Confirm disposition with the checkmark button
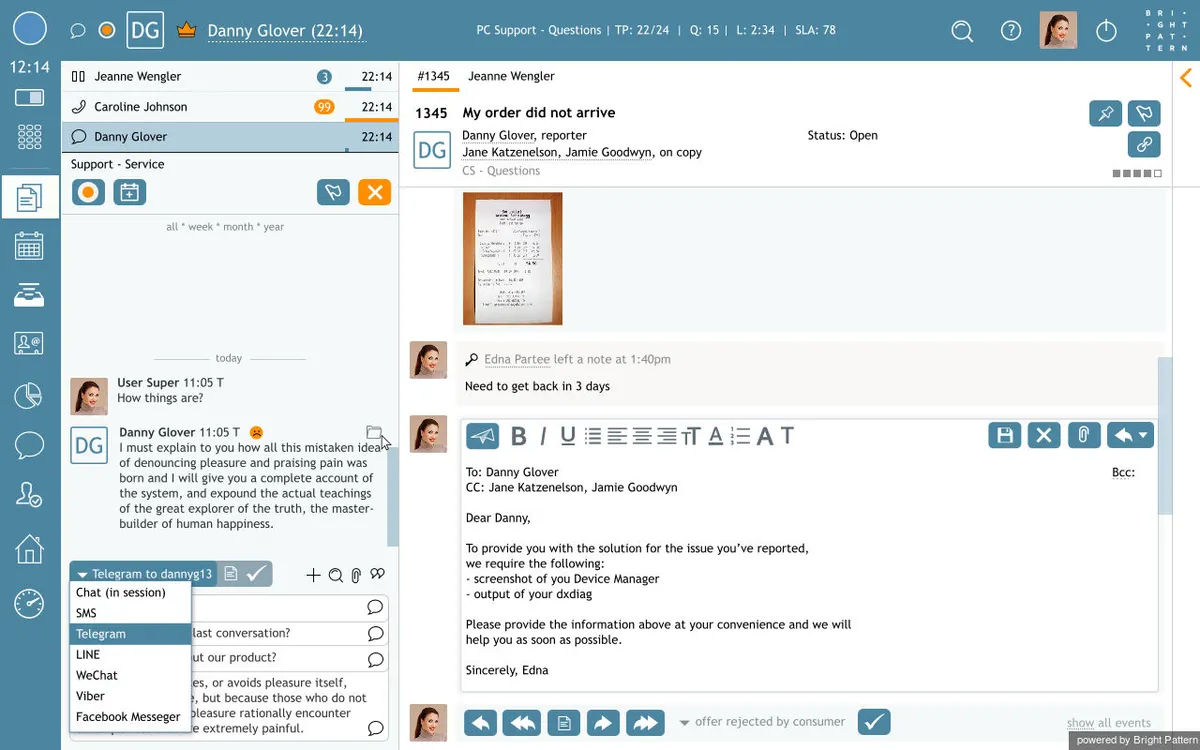The width and height of the screenshot is (1200, 750). (874, 721)
